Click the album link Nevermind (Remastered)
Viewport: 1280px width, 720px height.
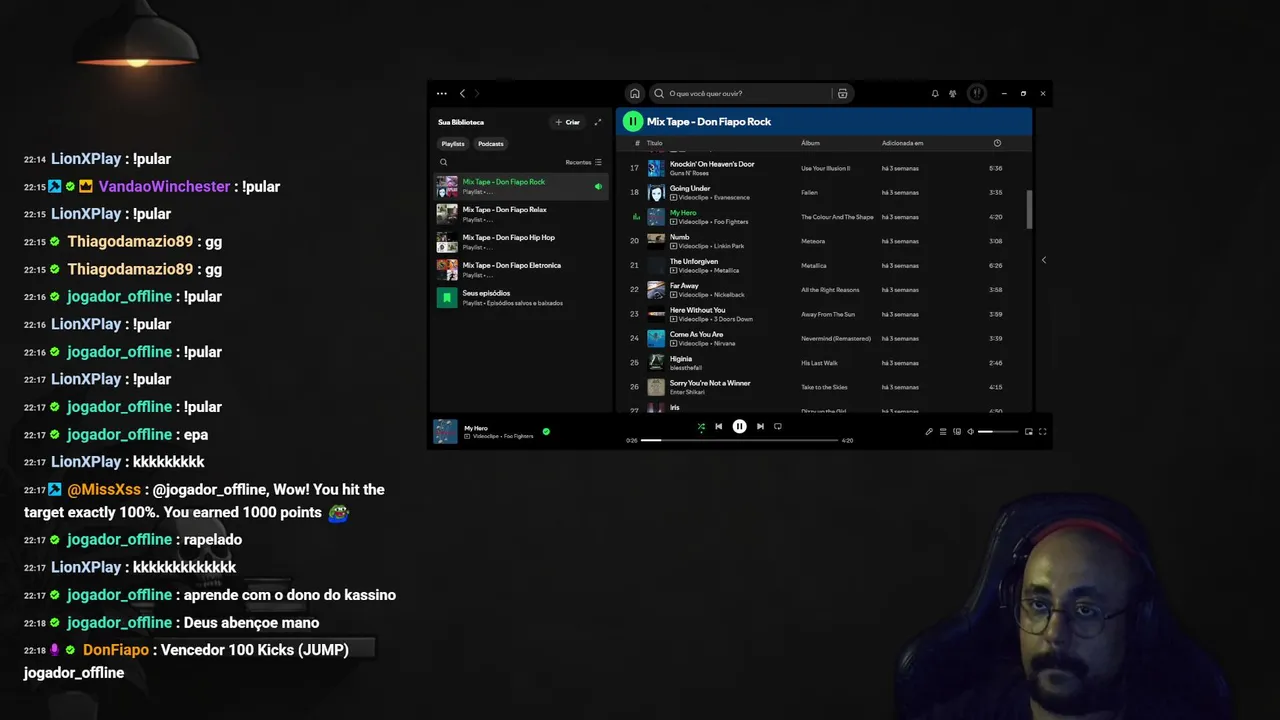click(x=836, y=338)
